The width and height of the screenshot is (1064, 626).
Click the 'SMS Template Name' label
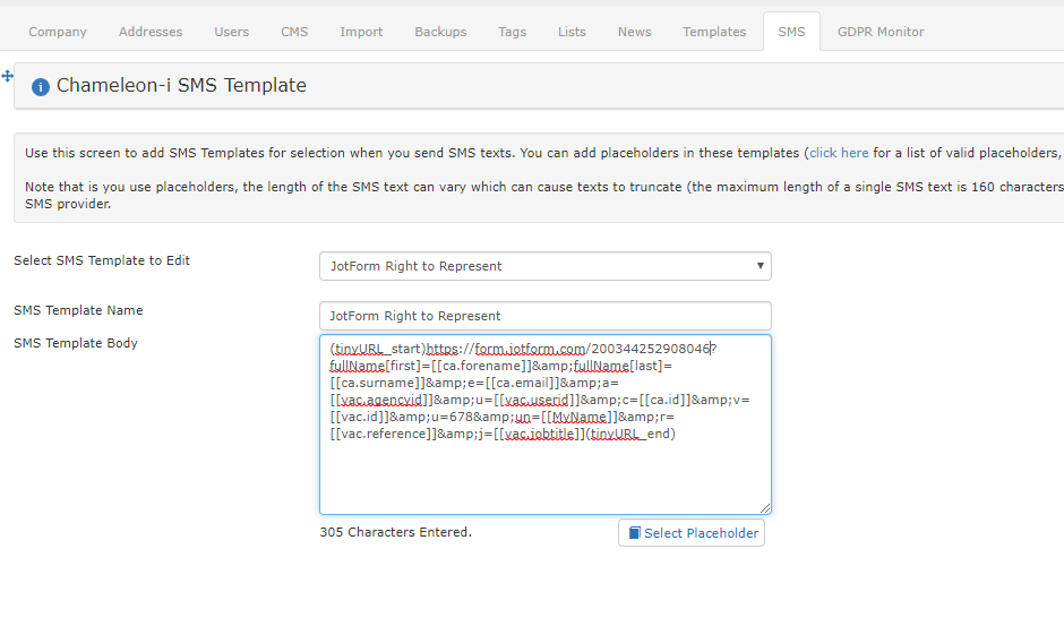click(x=78, y=310)
